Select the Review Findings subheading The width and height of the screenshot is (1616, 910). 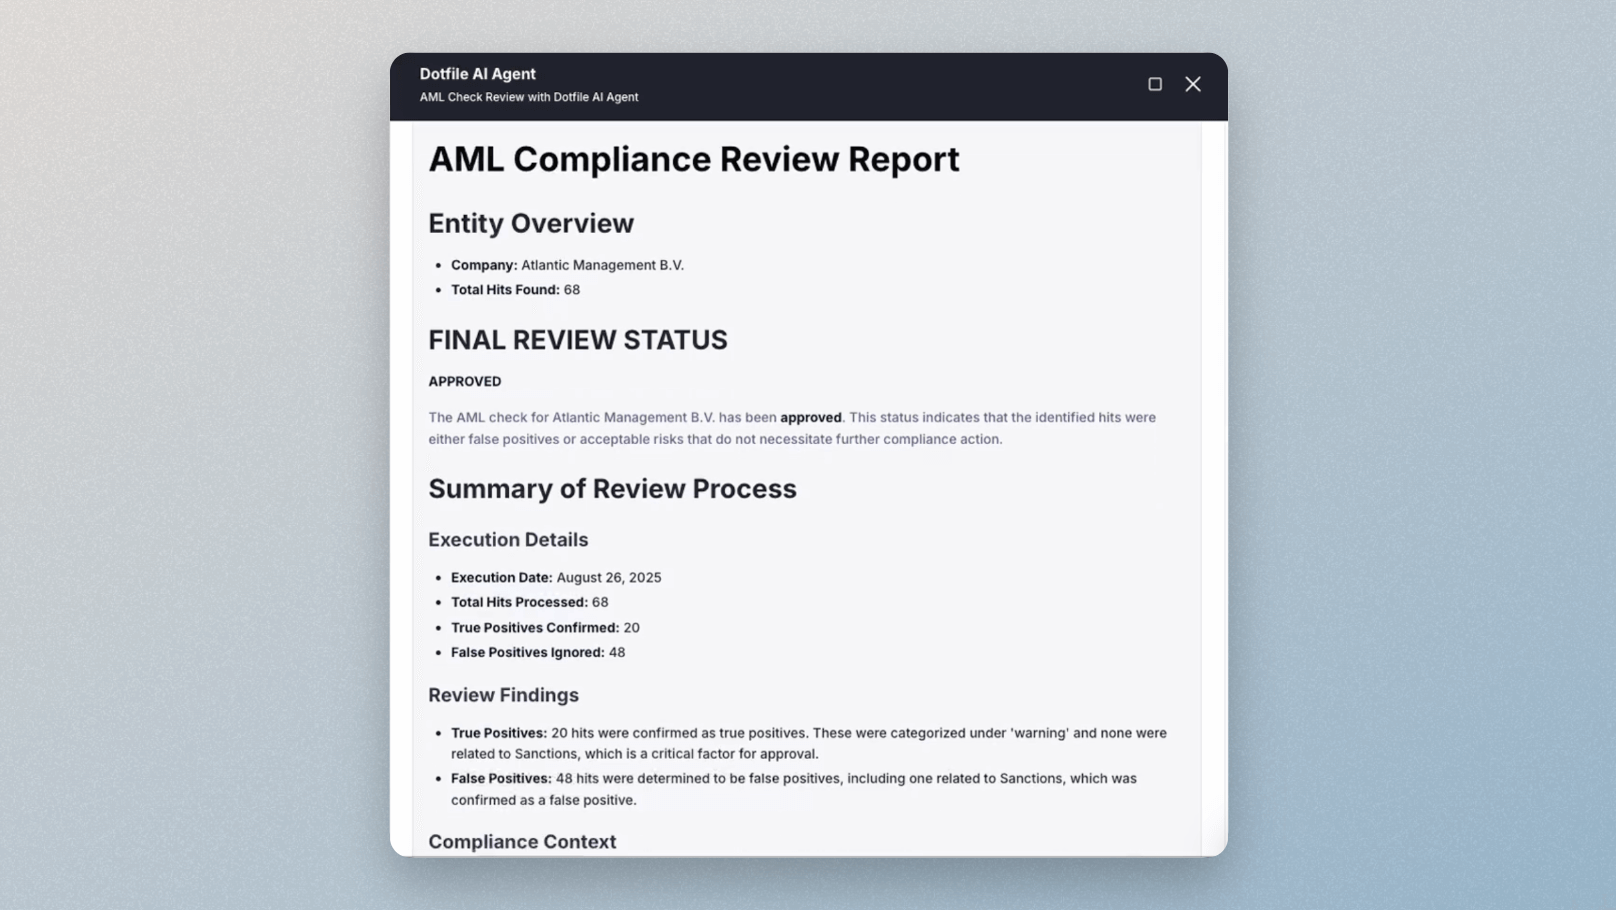click(503, 694)
